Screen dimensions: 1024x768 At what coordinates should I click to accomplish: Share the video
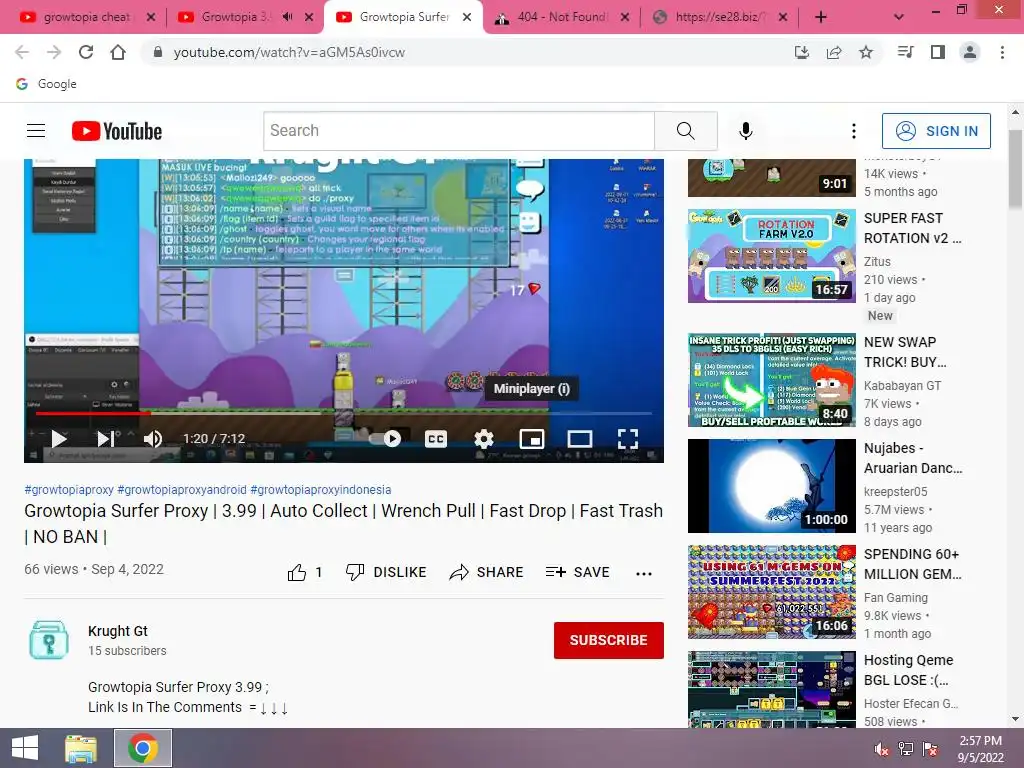tap(487, 573)
